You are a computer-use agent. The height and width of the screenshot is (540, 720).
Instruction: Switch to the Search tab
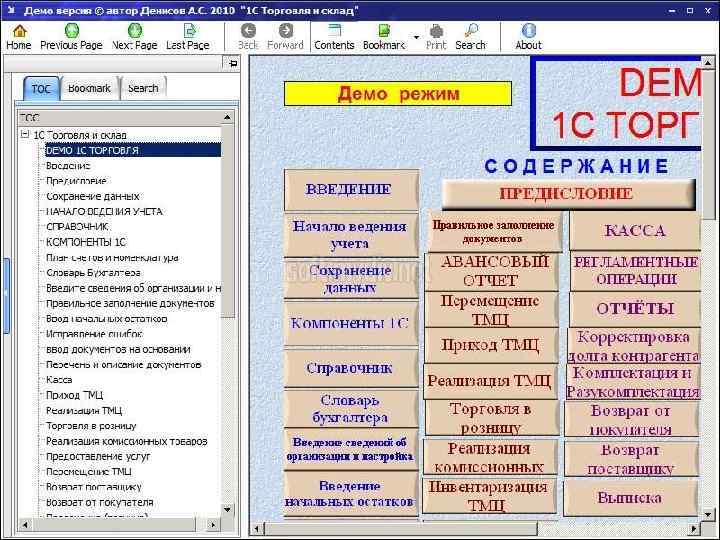[143, 88]
